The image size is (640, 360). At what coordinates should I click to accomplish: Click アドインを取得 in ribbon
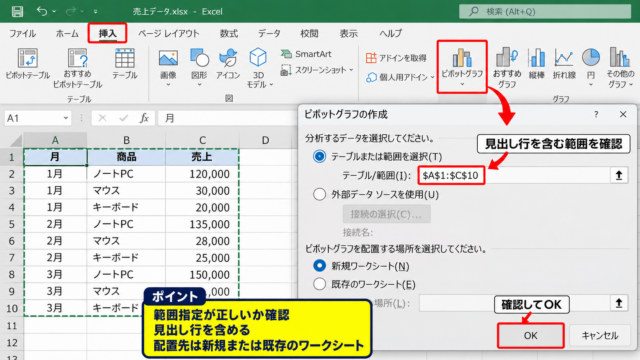click(396, 58)
